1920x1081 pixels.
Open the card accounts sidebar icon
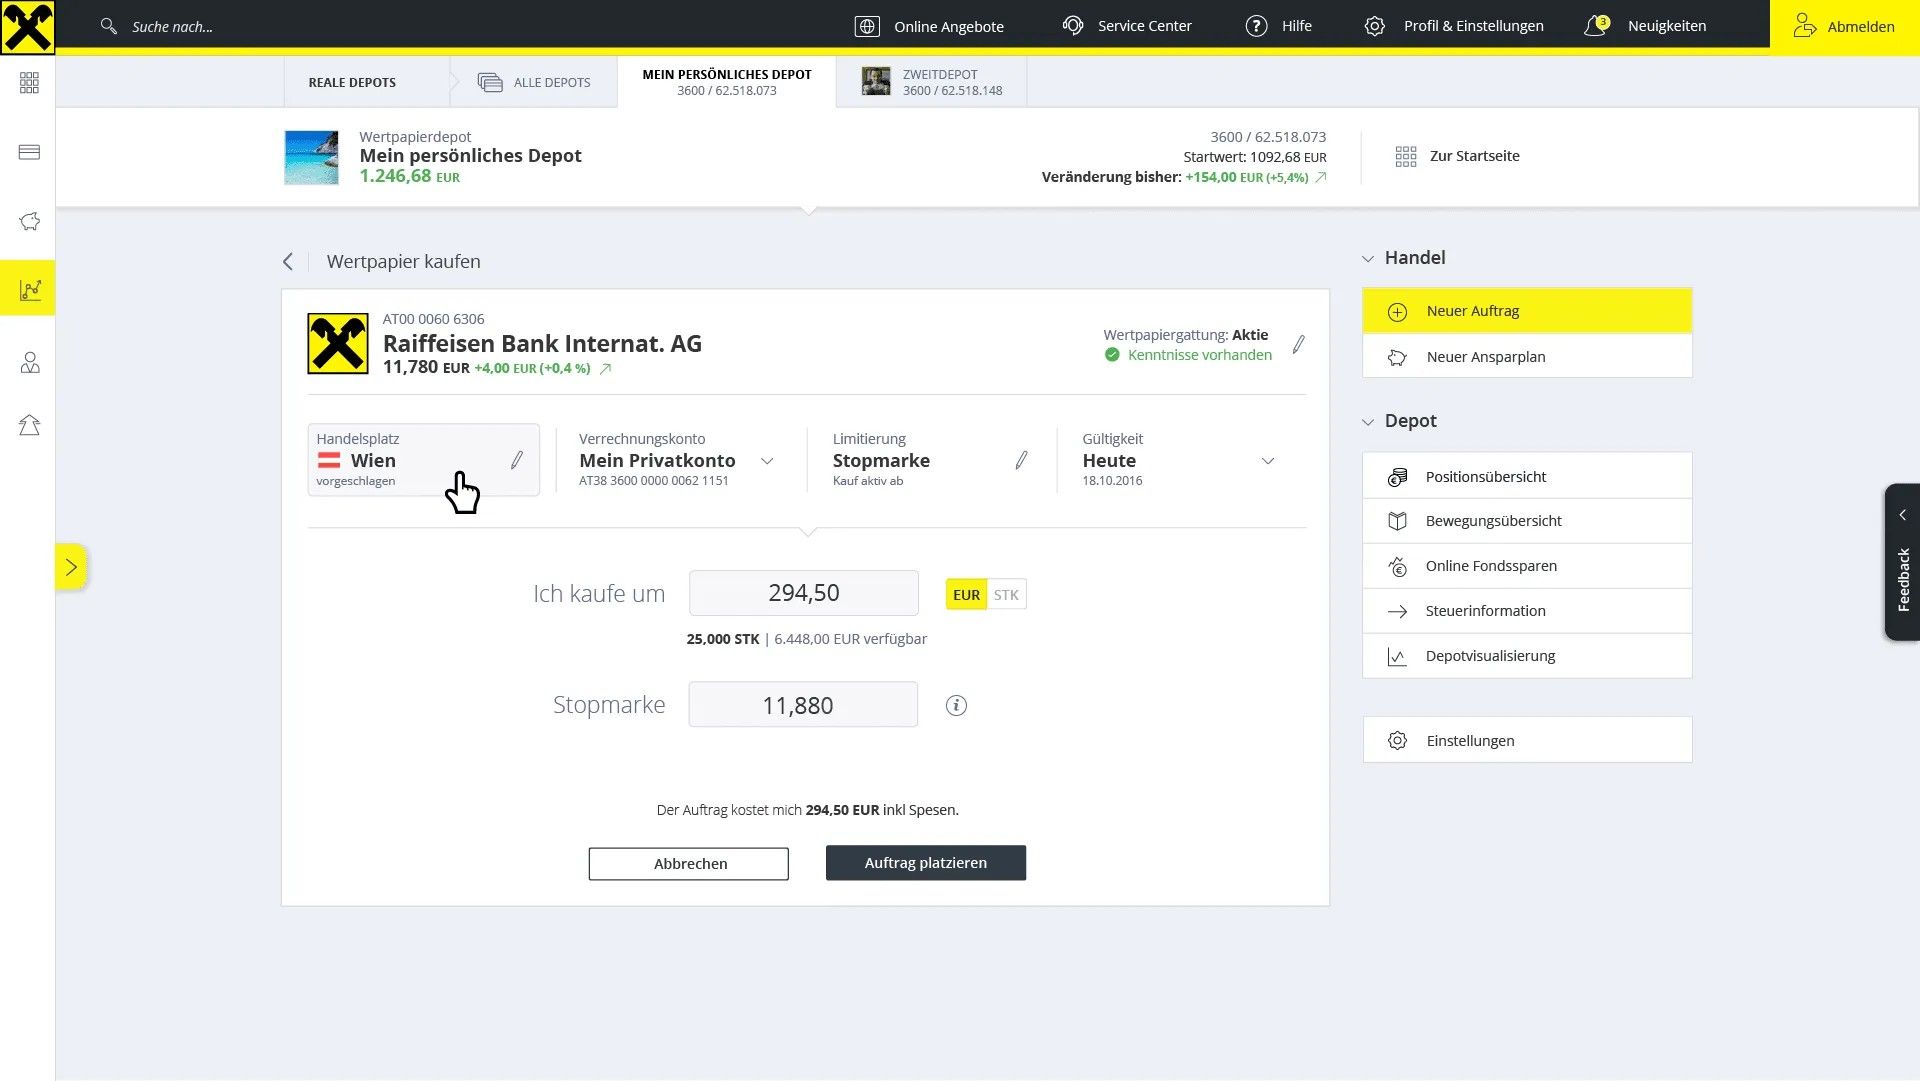tap(29, 152)
